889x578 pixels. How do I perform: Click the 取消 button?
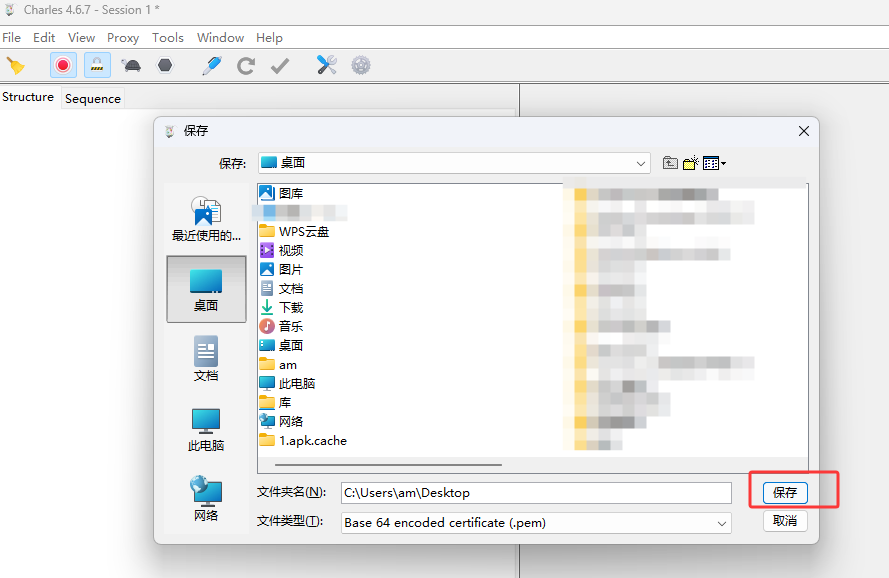[785, 521]
